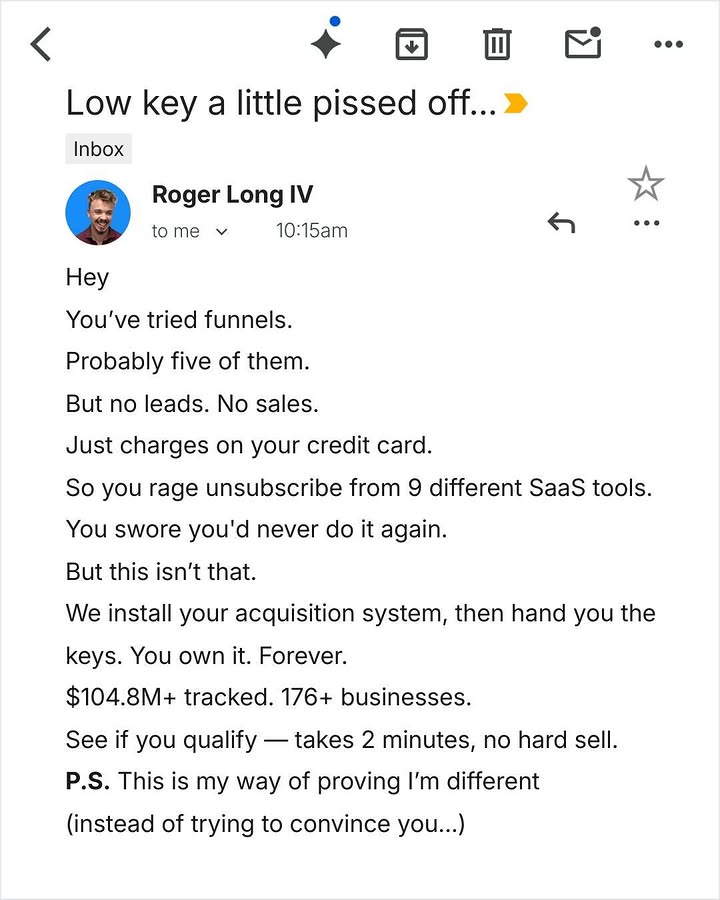The image size is (720, 900).
Task: Click the sender name Roger Long IV
Action: (233, 195)
